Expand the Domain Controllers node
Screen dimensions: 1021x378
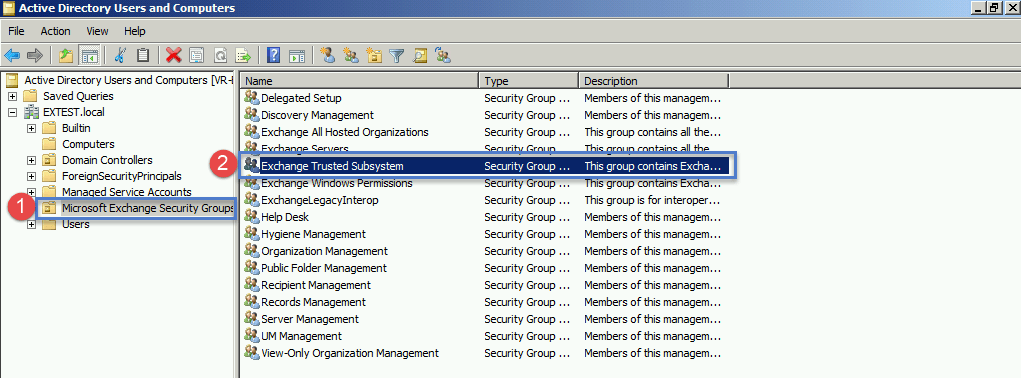pos(31,160)
